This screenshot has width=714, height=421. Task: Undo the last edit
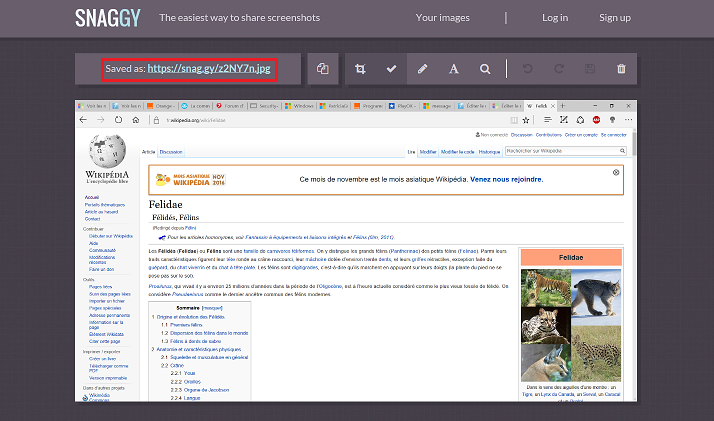(528, 69)
